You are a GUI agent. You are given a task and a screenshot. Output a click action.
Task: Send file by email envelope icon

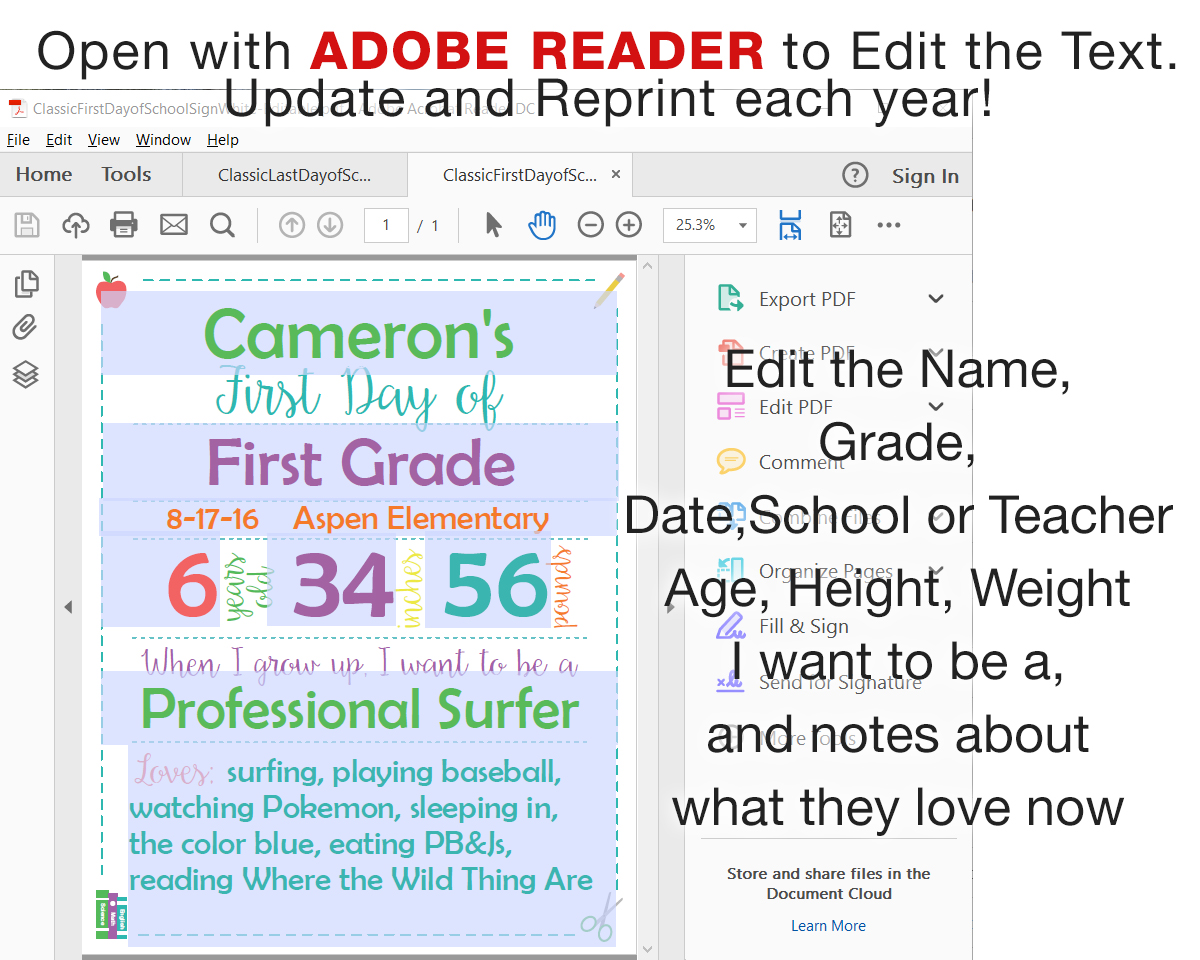tap(174, 225)
